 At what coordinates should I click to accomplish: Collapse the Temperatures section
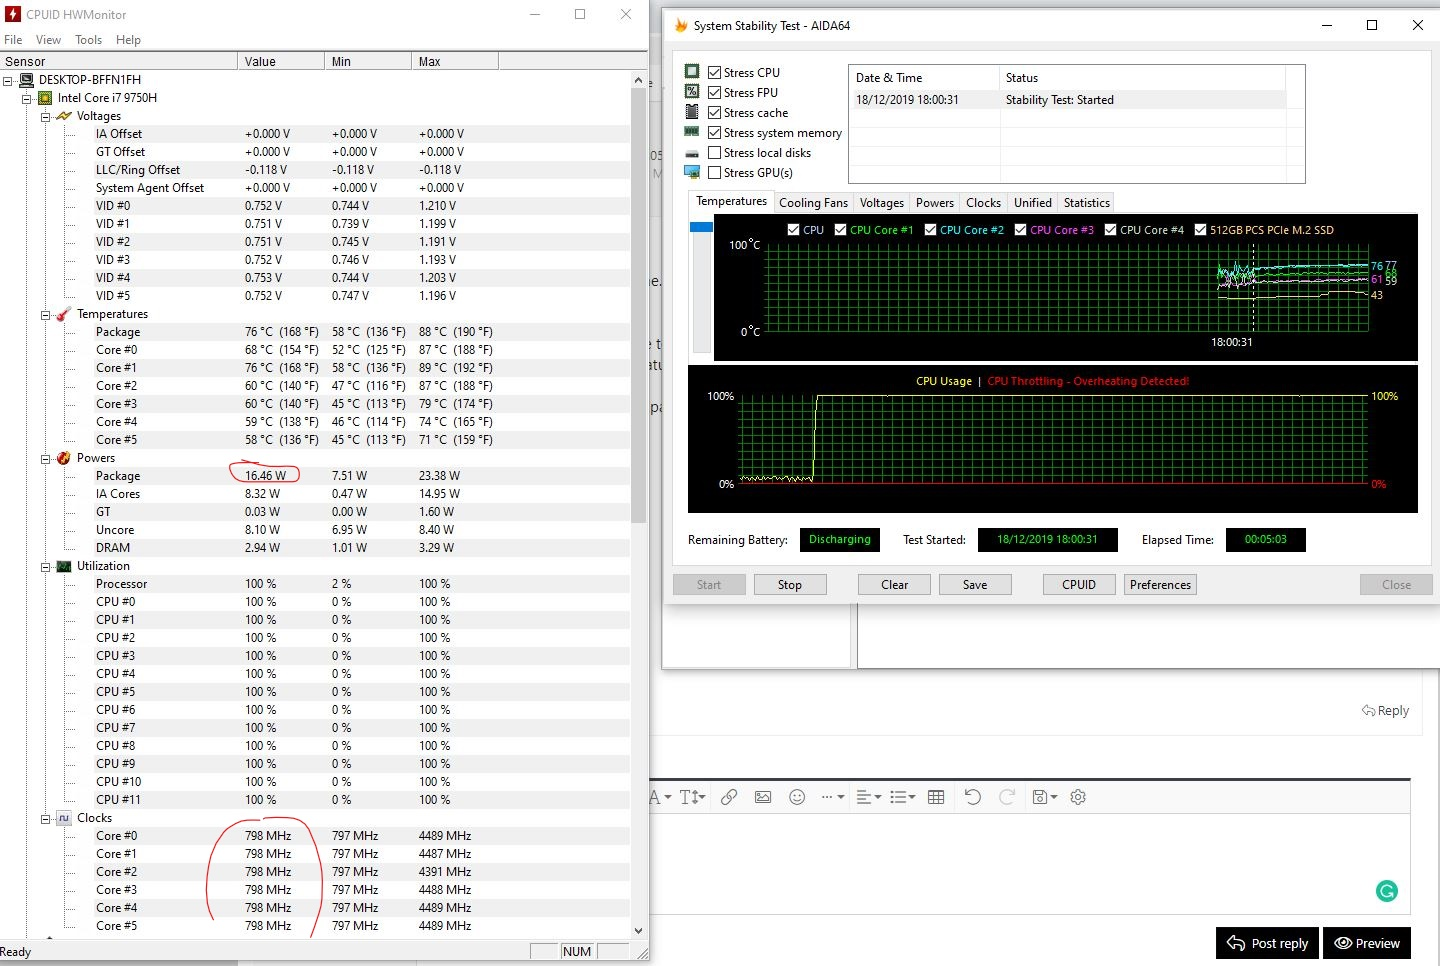[45, 314]
